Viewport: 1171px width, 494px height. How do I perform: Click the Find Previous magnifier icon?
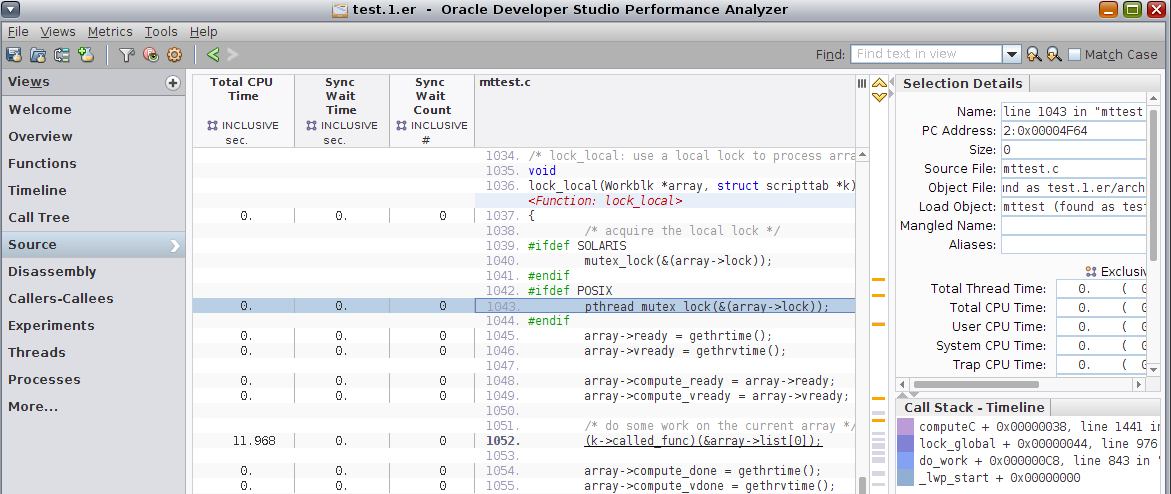click(1034, 54)
